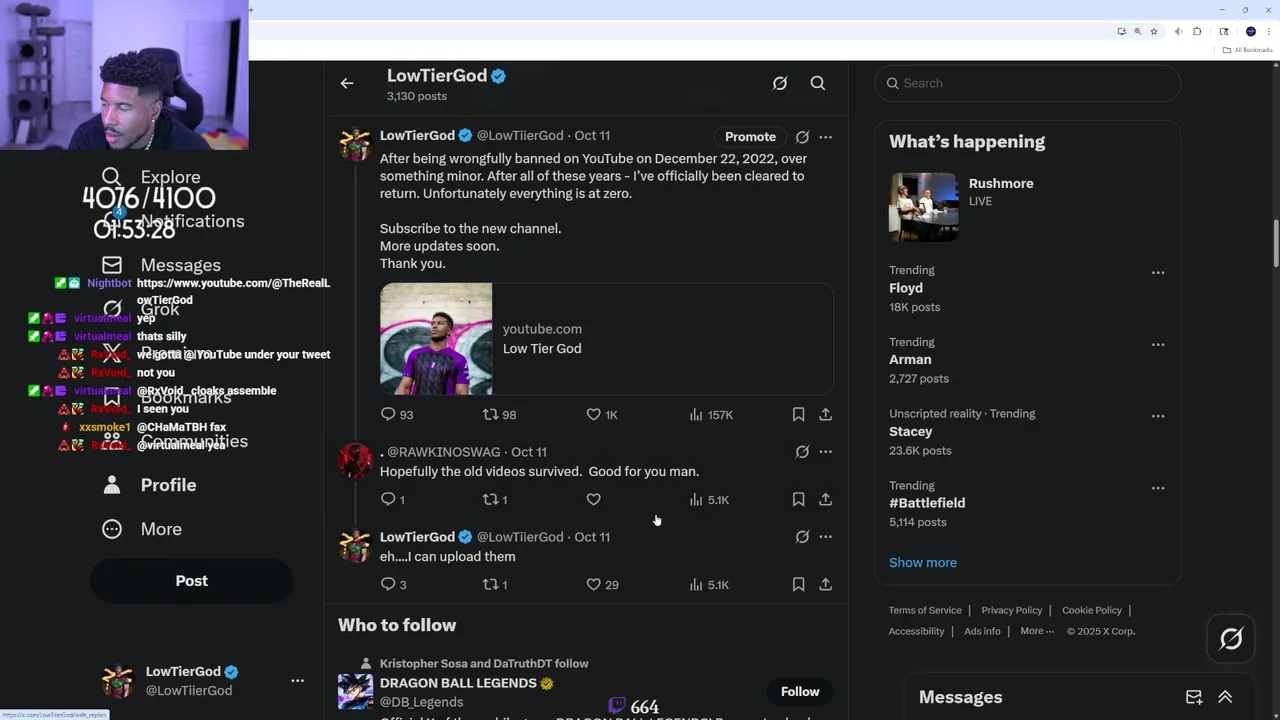
Task: Open Cookie Policy link
Action: coord(1092,610)
